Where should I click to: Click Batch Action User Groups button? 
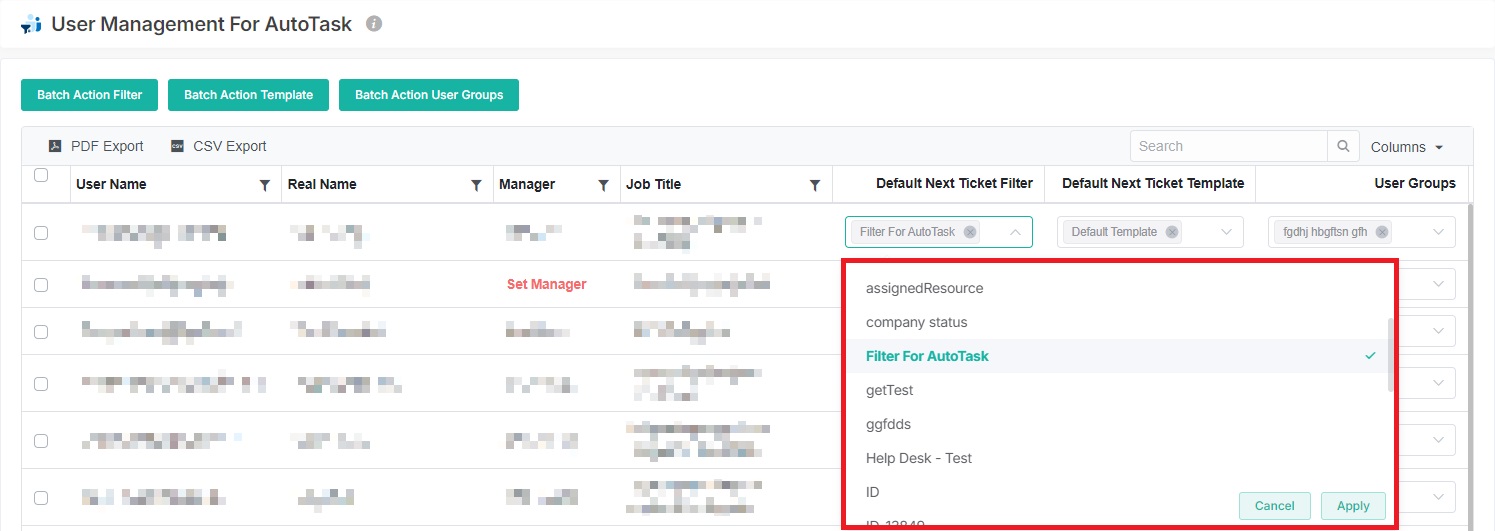429,95
